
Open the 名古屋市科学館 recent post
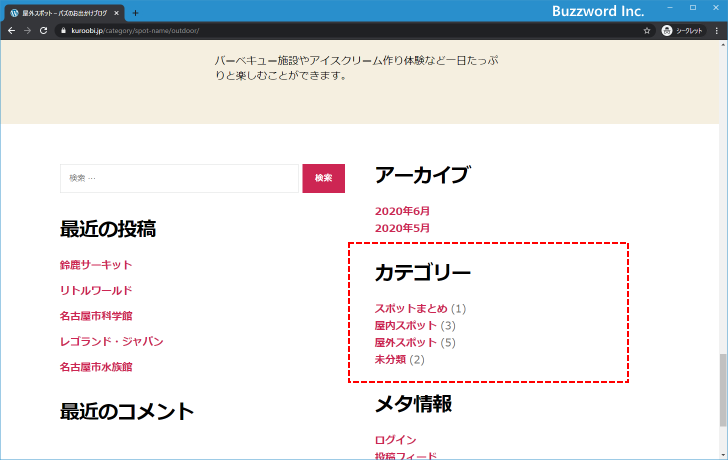(96, 316)
